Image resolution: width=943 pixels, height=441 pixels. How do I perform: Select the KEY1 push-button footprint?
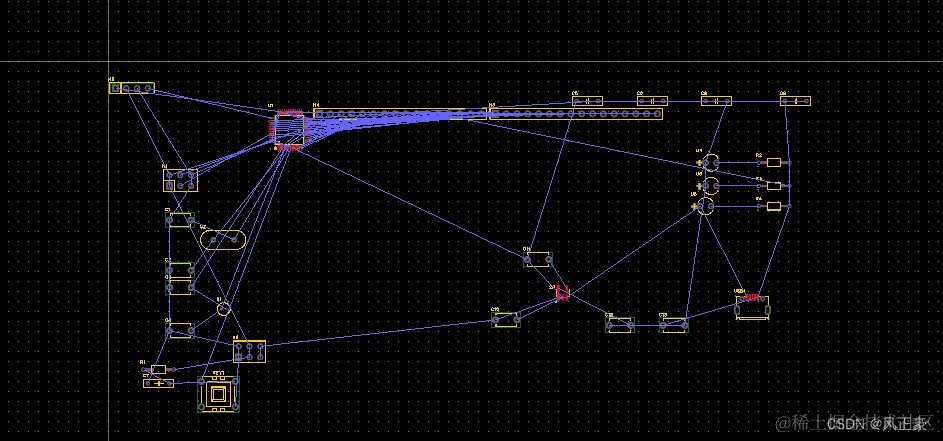[x=218, y=395]
